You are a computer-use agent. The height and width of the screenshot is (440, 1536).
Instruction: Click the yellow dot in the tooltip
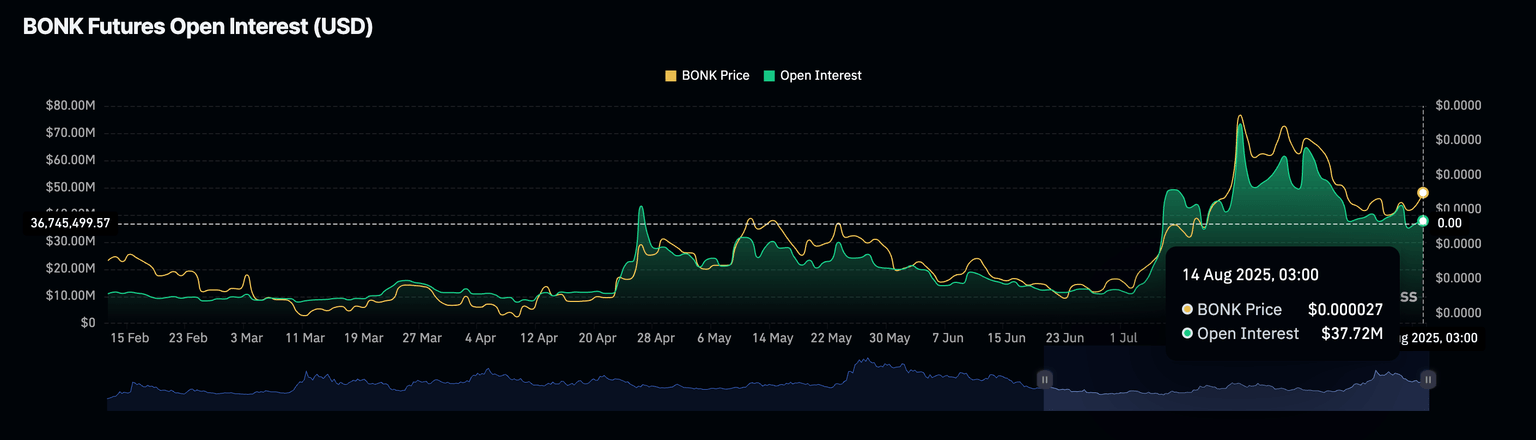[1187, 310]
